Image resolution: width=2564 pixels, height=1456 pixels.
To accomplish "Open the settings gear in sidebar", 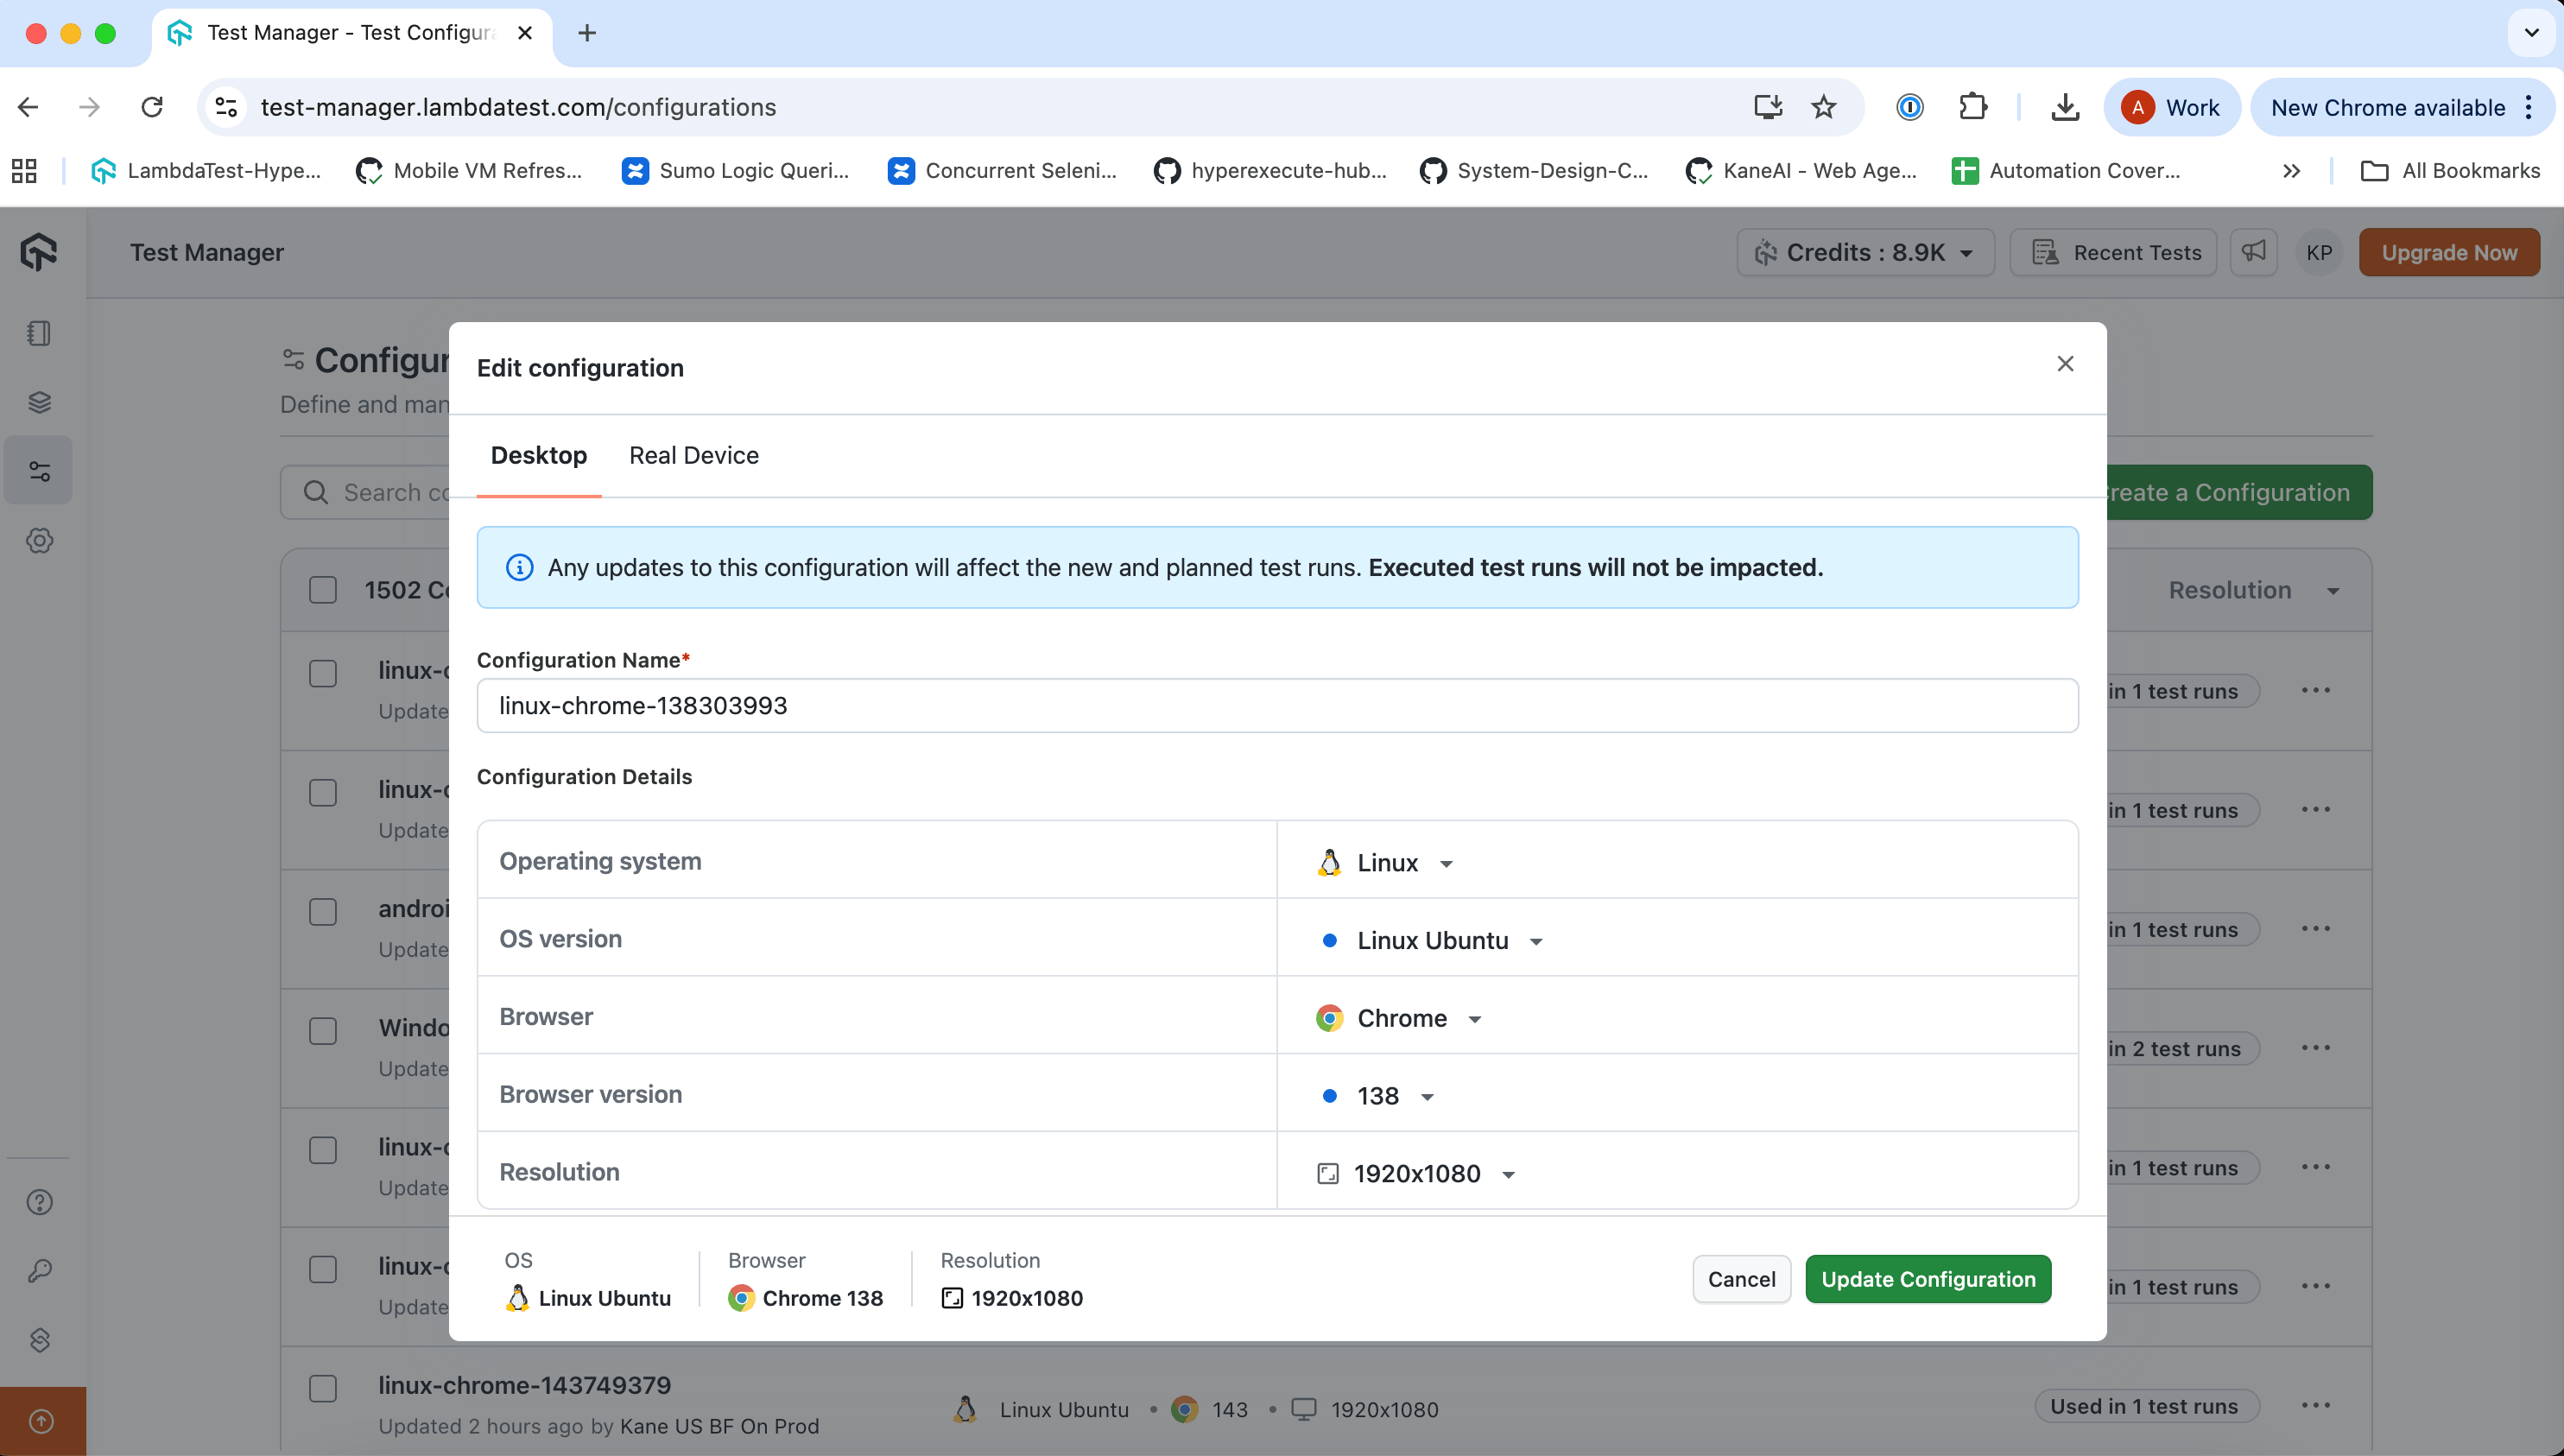I will point(39,541).
